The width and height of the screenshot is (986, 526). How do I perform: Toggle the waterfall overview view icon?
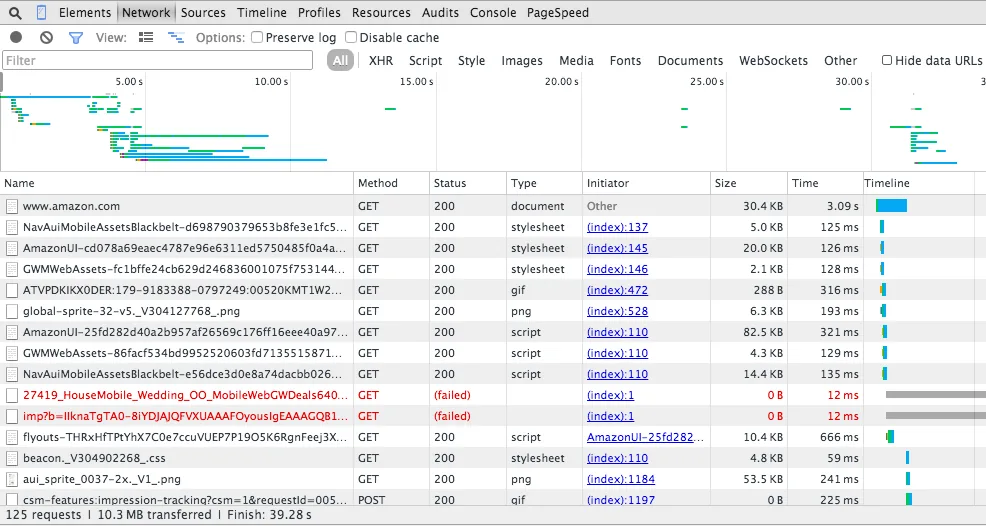coord(175,38)
